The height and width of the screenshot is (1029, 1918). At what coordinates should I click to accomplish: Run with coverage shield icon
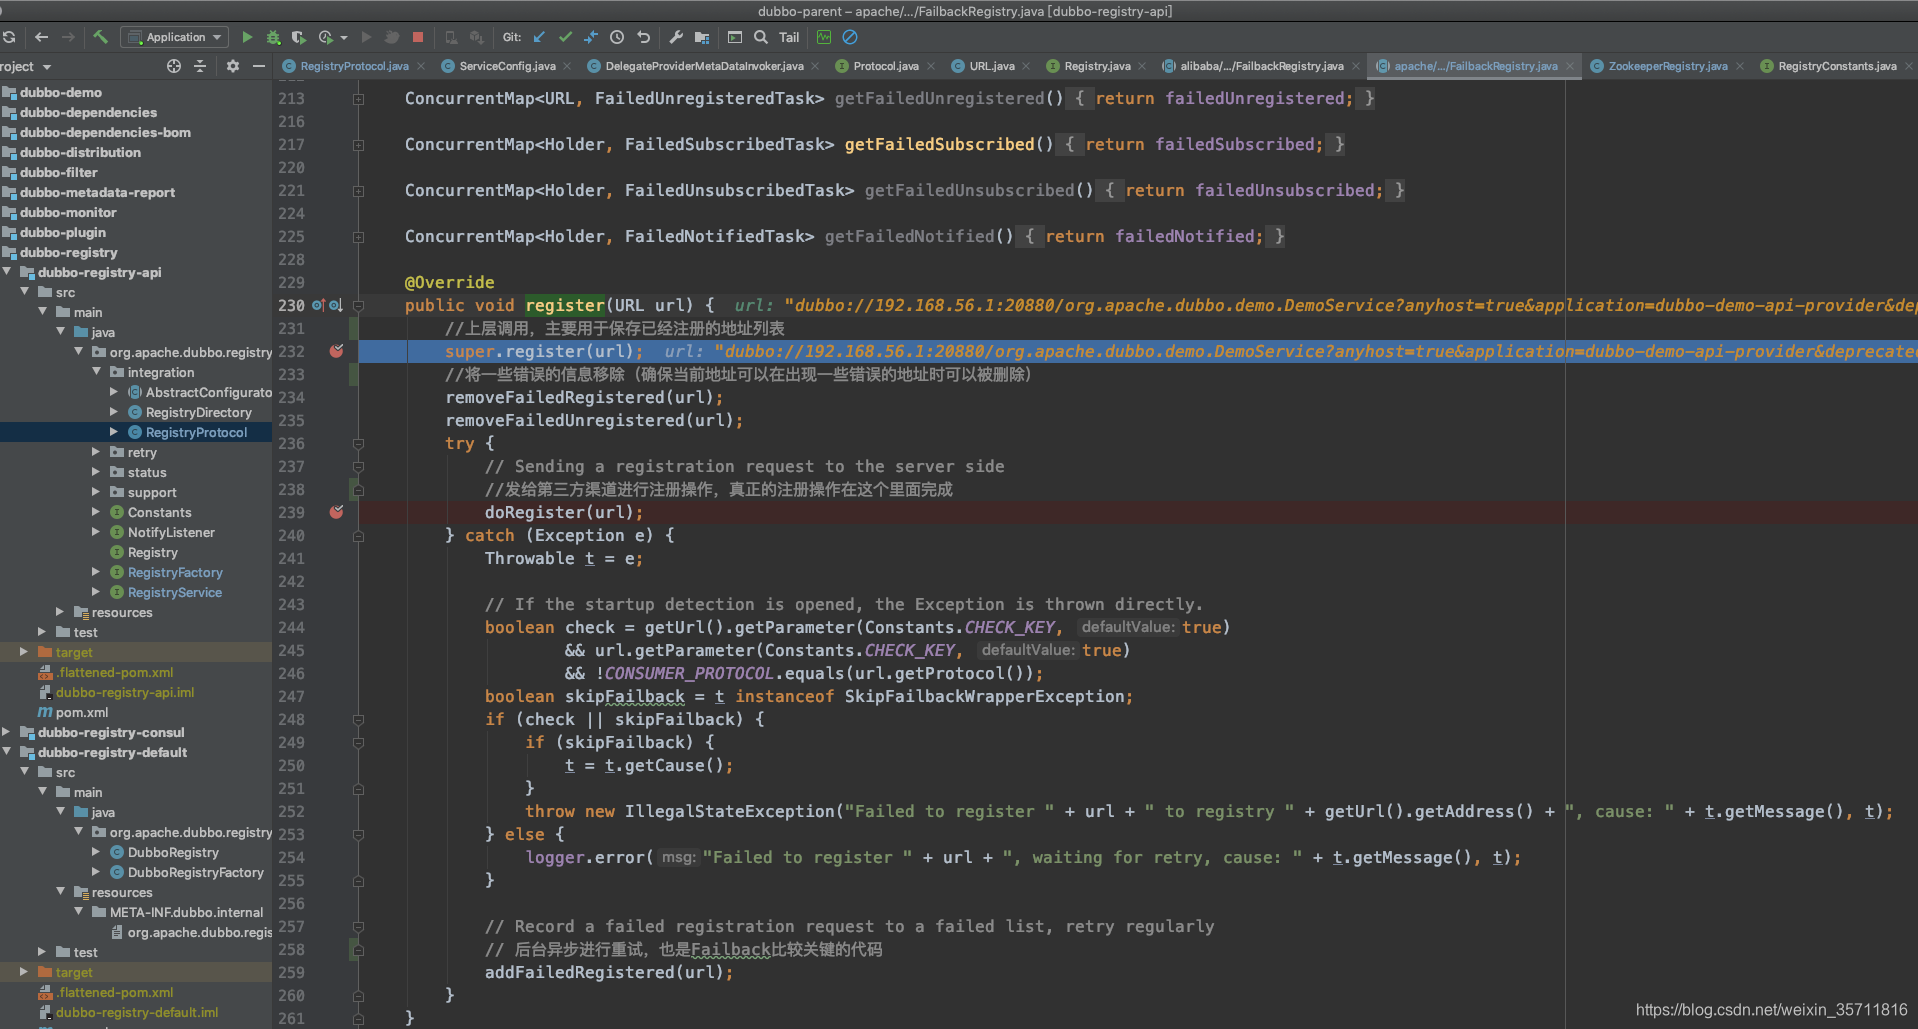[298, 37]
